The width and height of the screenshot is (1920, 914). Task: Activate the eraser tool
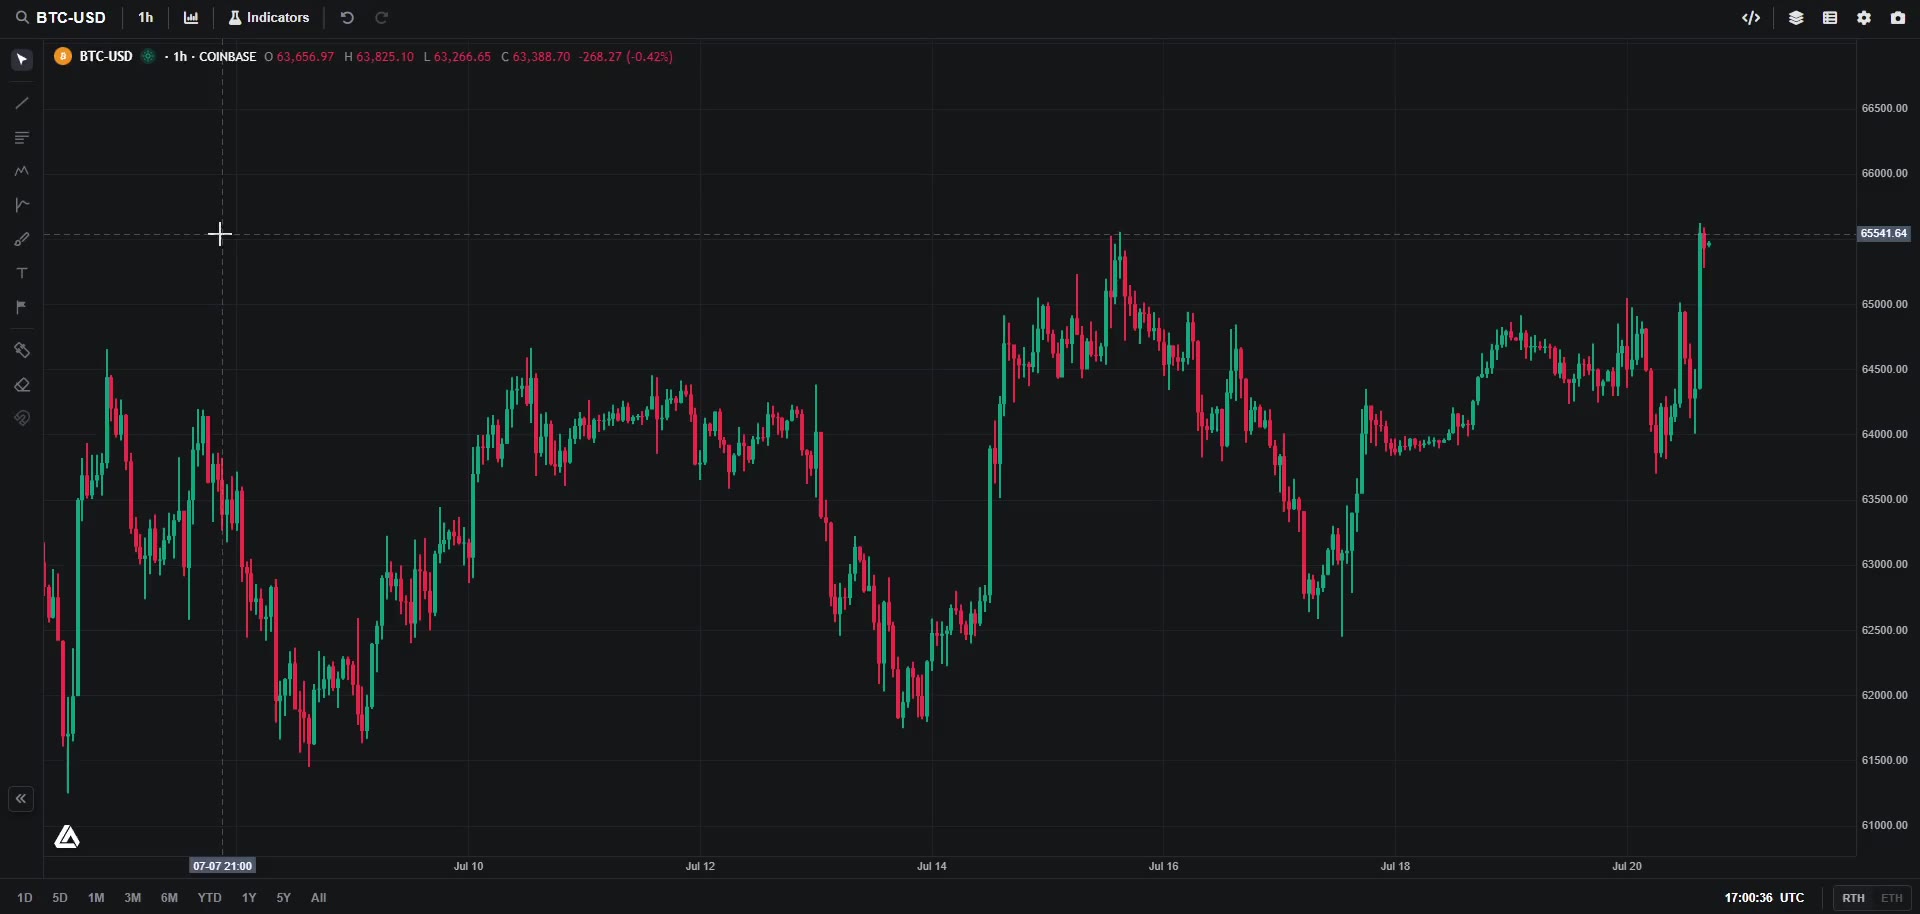22,385
